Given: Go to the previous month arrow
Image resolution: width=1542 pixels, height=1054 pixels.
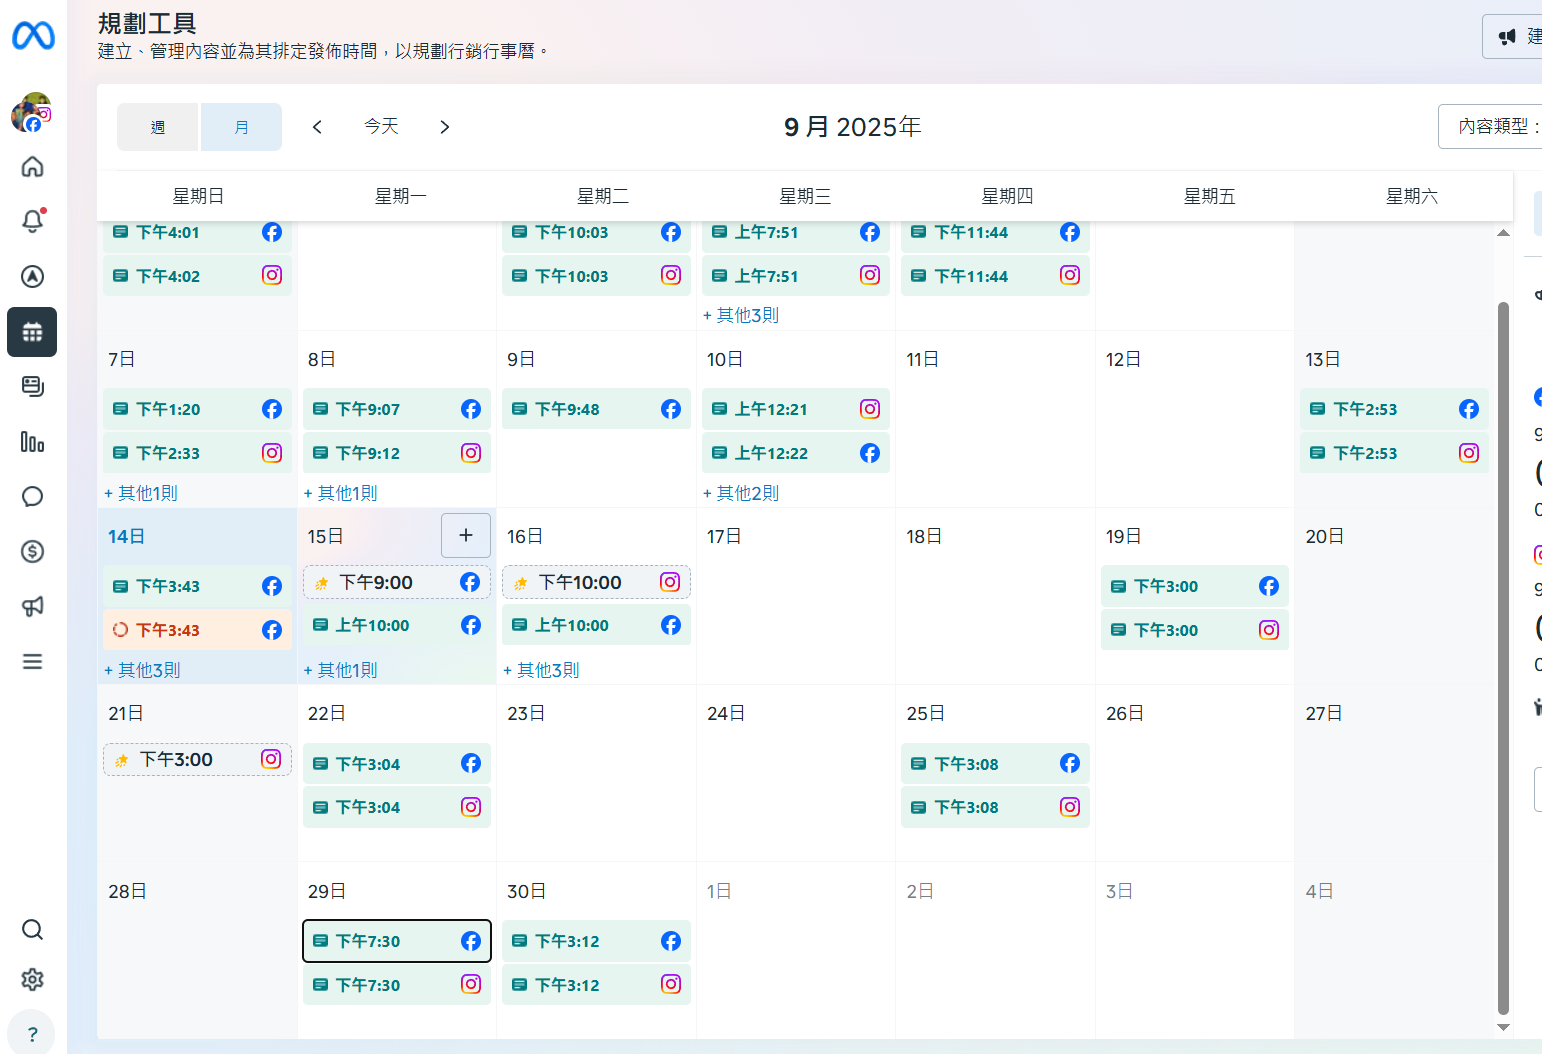Looking at the screenshot, I should (317, 127).
